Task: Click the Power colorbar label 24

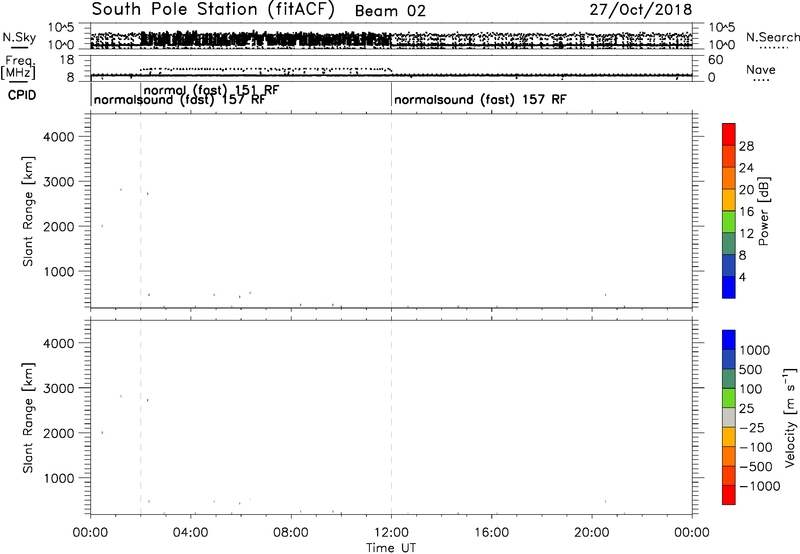Action: point(746,168)
